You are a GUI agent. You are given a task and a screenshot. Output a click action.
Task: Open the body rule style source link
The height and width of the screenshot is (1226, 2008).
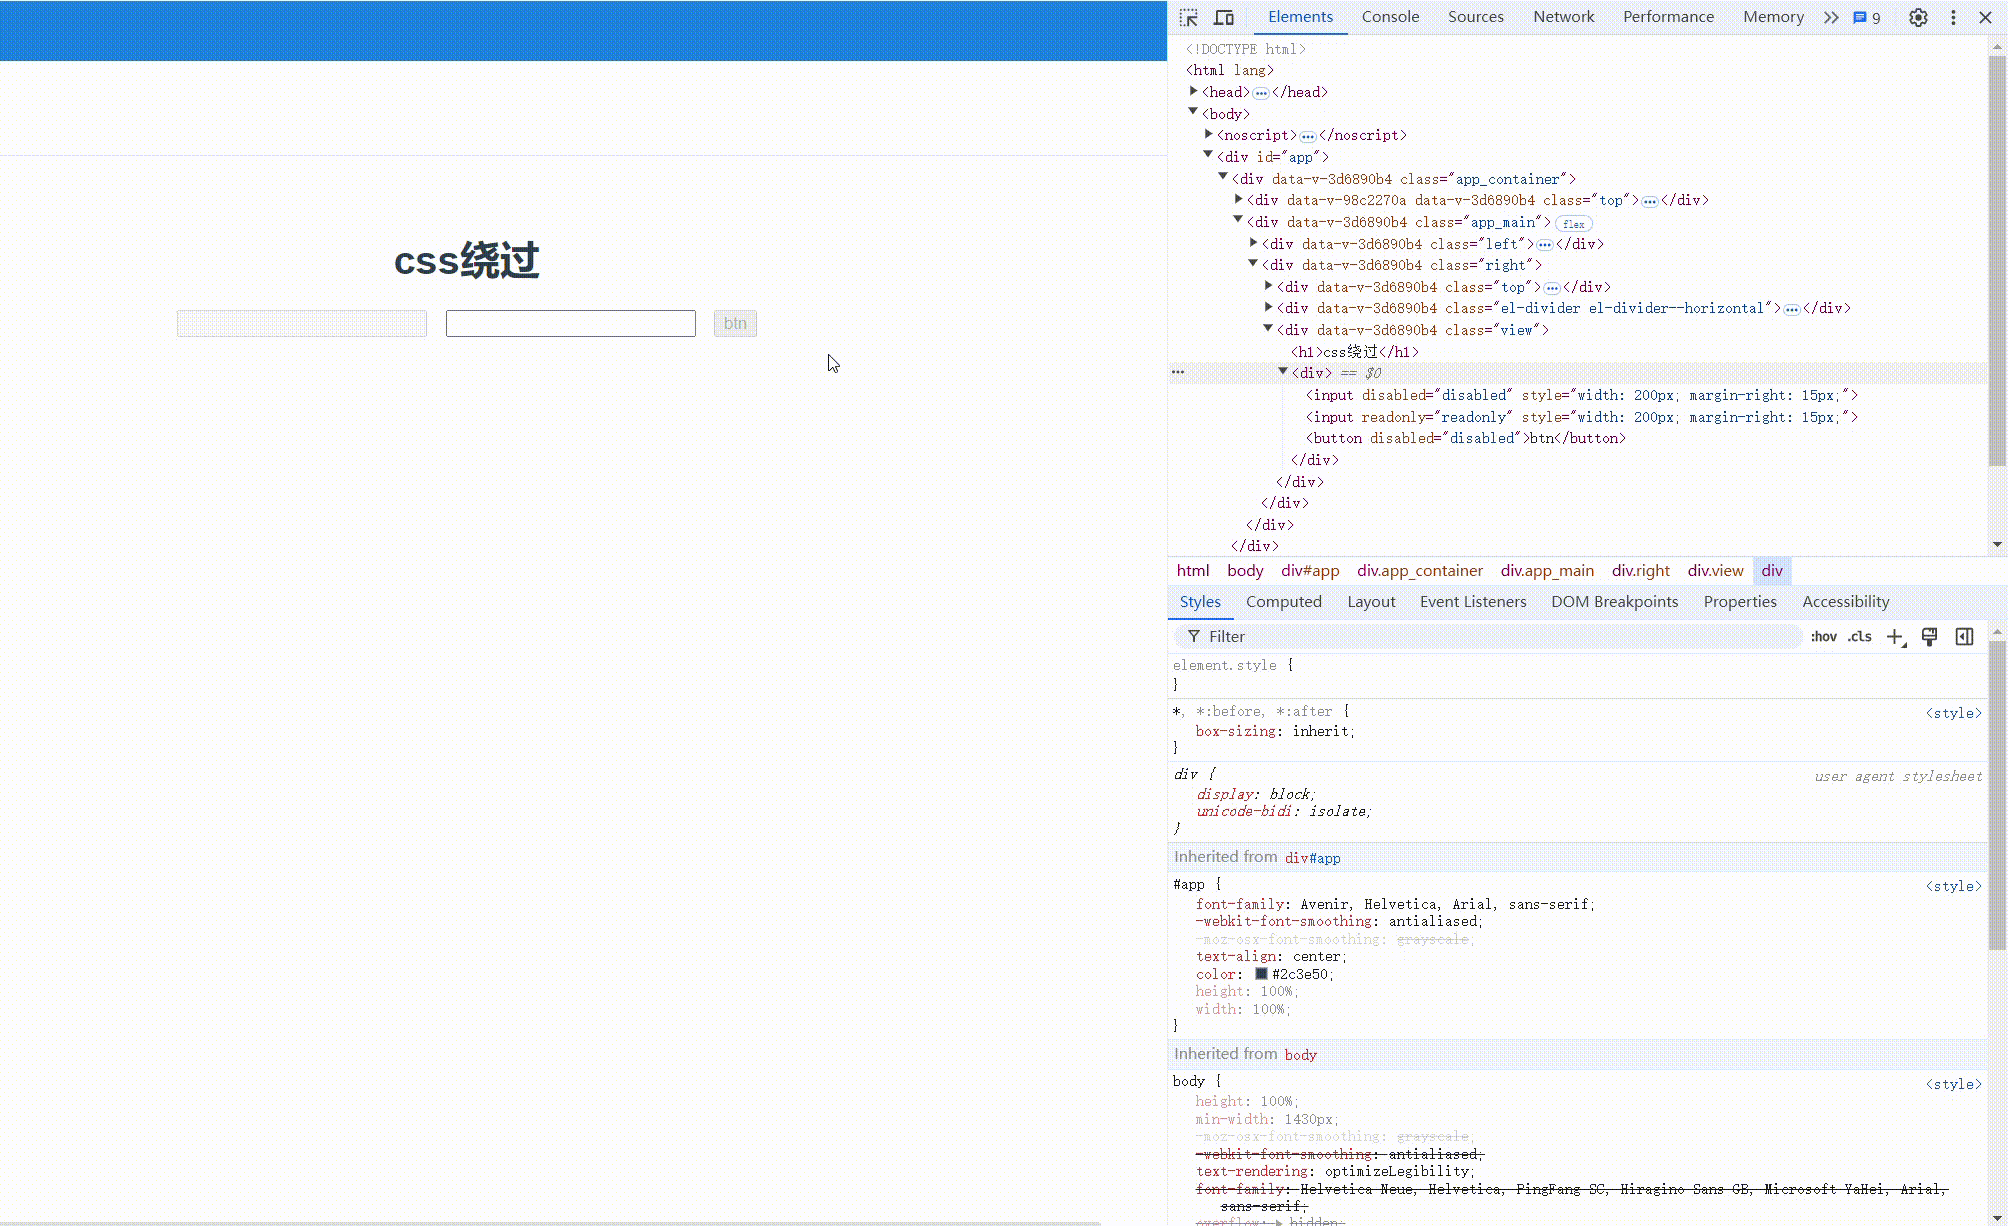click(1954, 1084)
